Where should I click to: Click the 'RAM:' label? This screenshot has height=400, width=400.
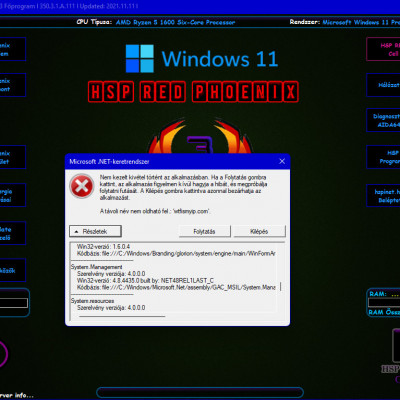click(378, 294)
